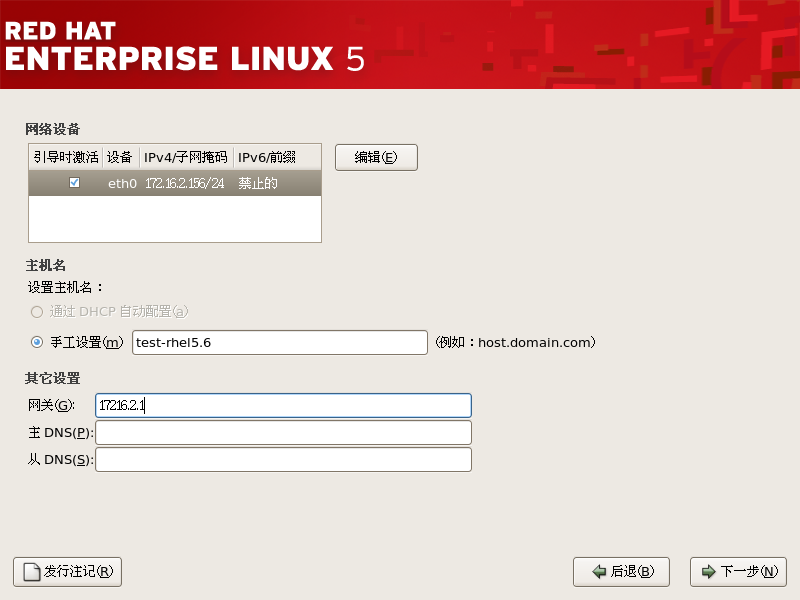Click the 后退(B) back button

tap(621, 571)
